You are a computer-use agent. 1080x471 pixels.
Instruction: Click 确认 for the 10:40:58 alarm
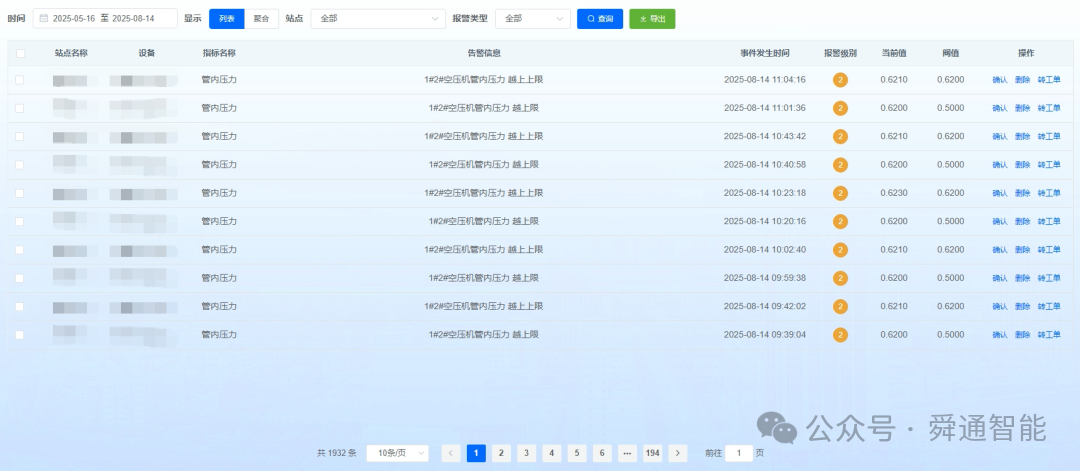(999, 165)
